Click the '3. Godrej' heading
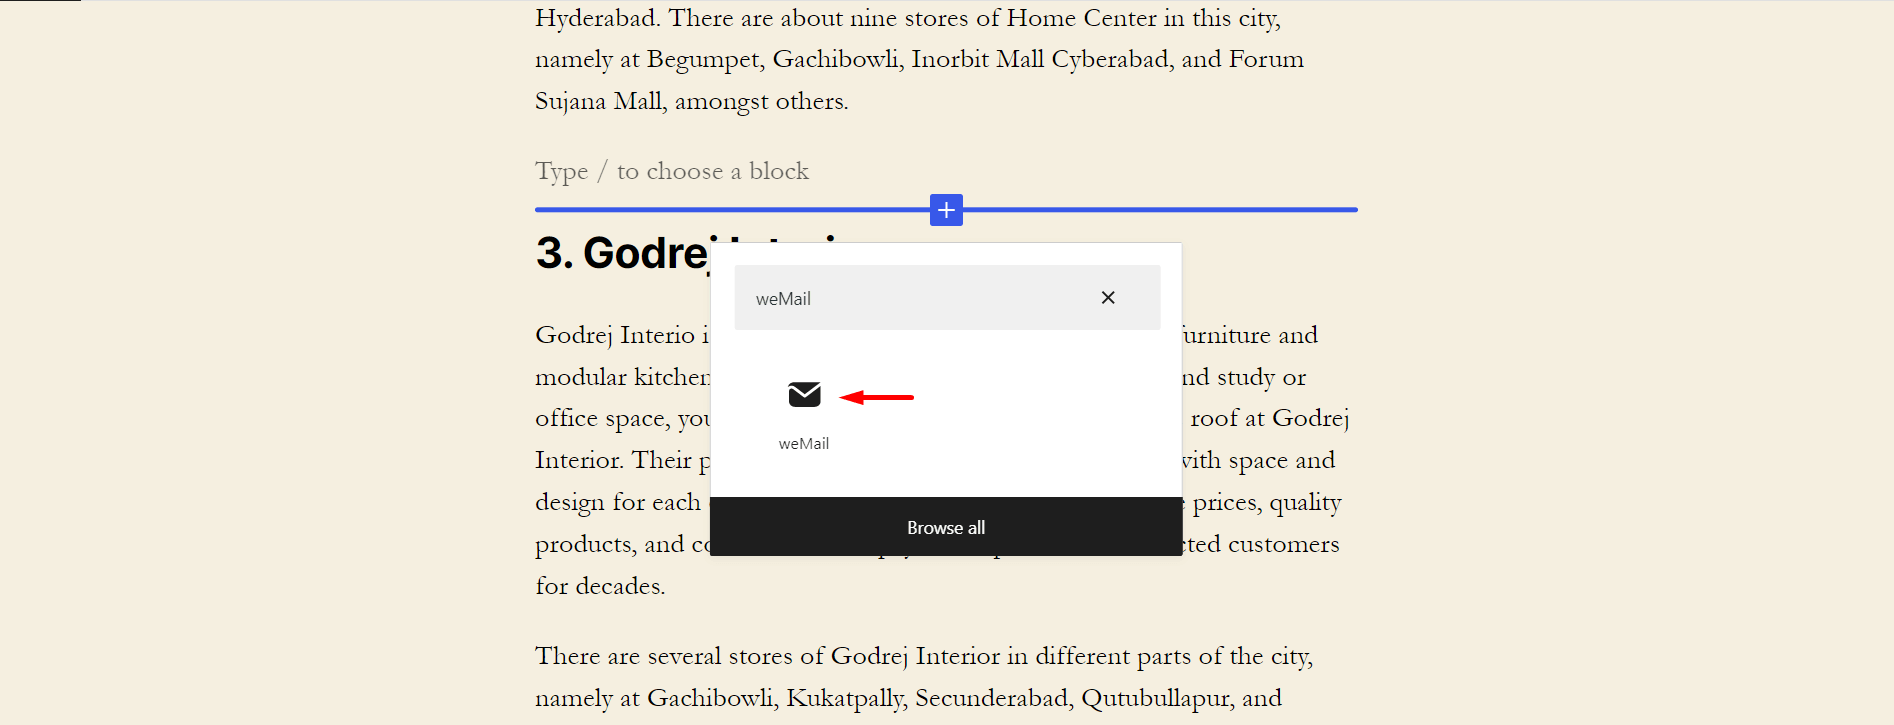This screenshot has width=1894, height=725. pyautogui.click(x=623, y=253)
